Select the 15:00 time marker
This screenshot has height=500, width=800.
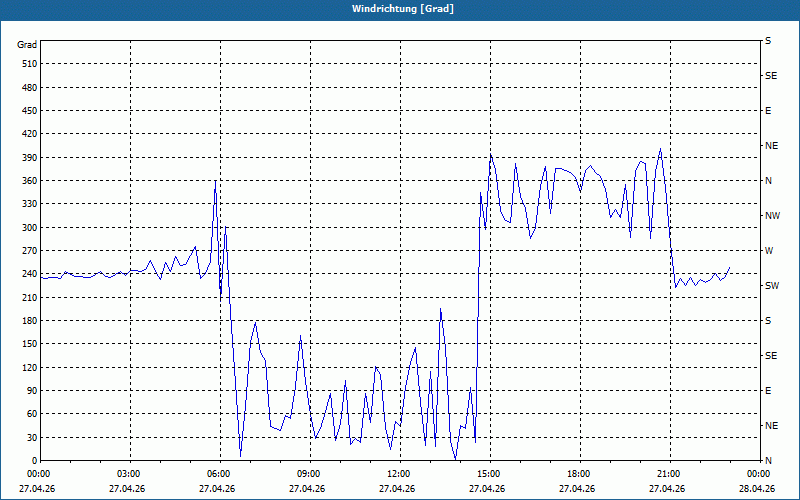(488, 474)
